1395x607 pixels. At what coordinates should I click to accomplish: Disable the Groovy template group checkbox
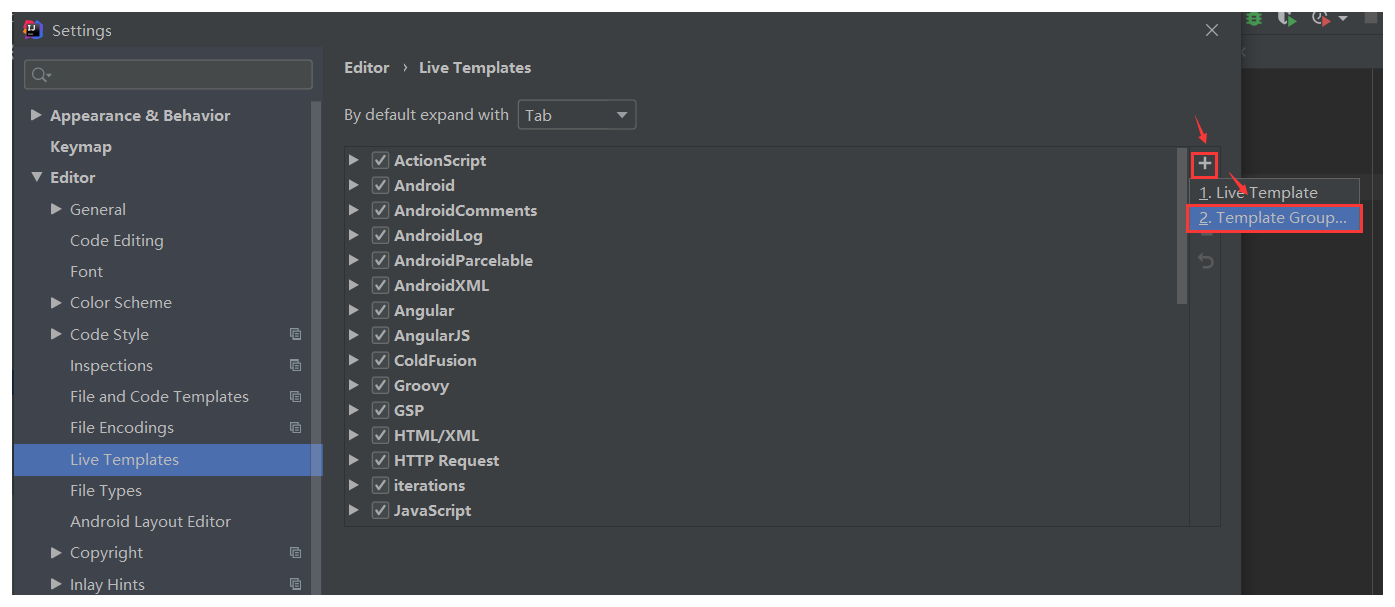coord(380,385)
